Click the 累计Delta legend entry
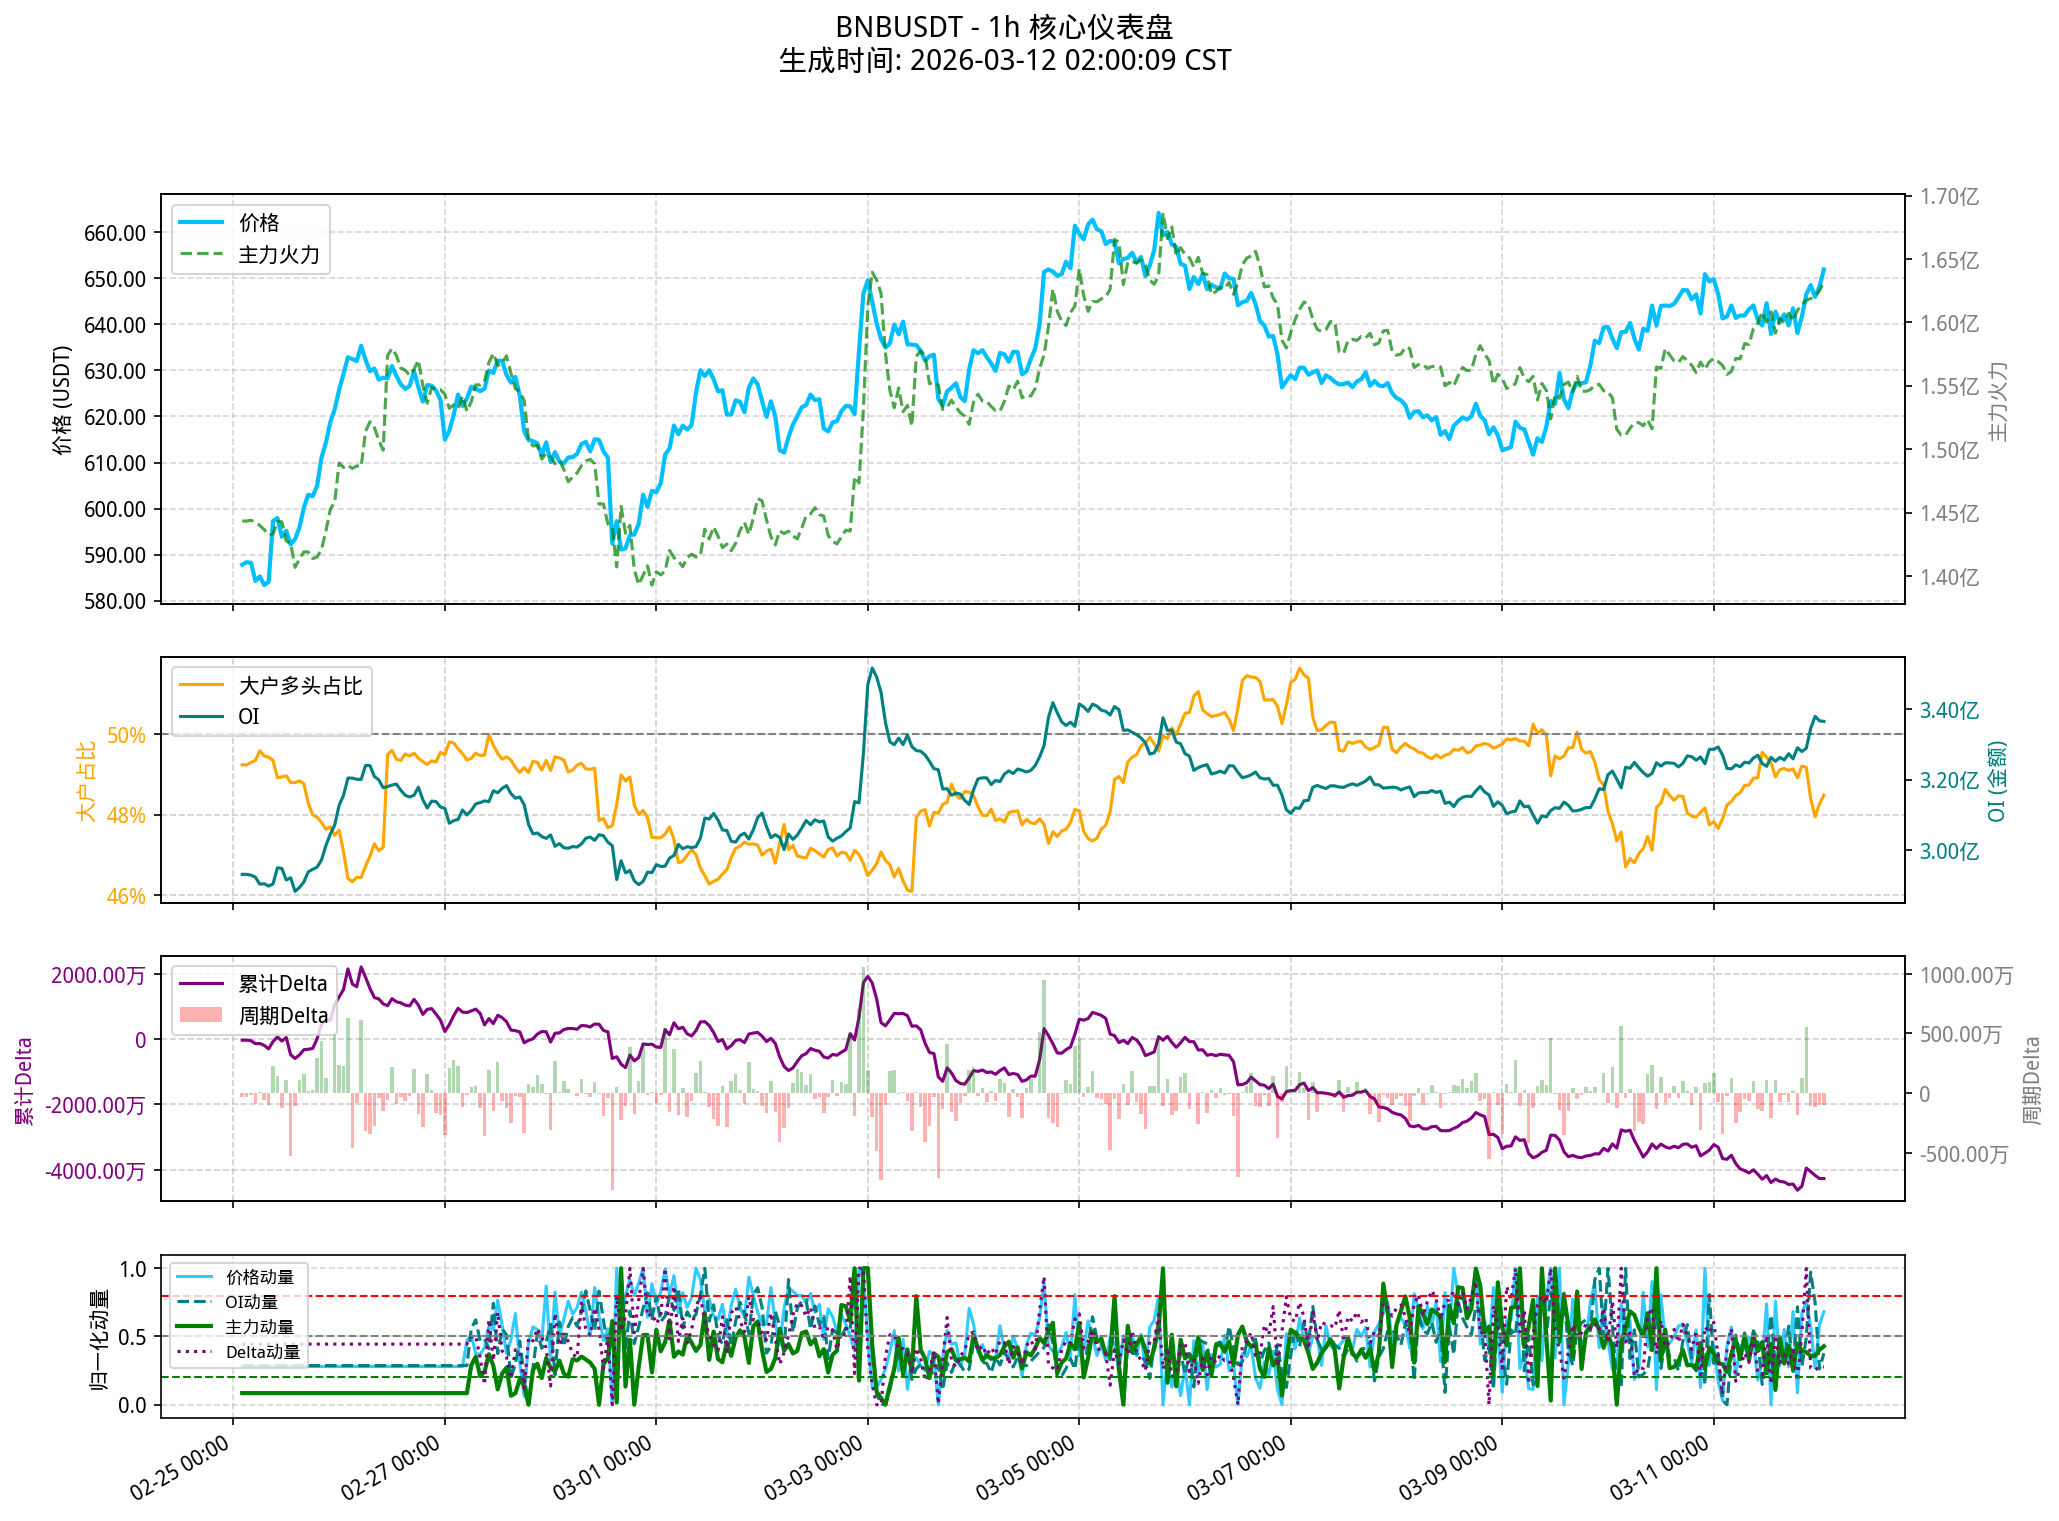The image size is (2059, 1521). tap(282, 984)
